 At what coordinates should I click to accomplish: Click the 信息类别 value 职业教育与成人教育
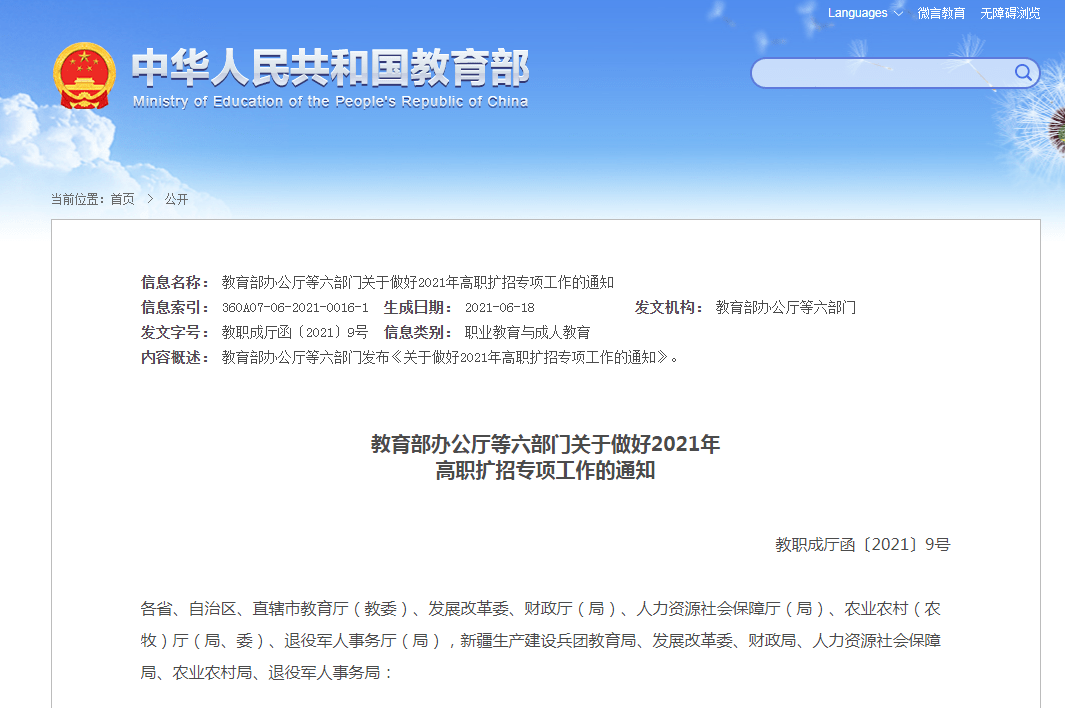point(527,332)
